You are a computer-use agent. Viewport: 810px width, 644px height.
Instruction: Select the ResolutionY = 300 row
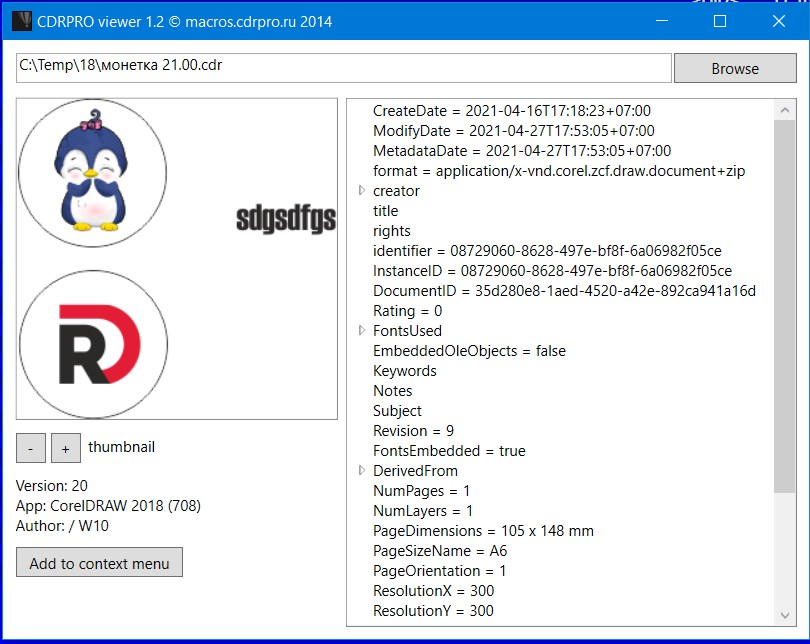(433, 611)
